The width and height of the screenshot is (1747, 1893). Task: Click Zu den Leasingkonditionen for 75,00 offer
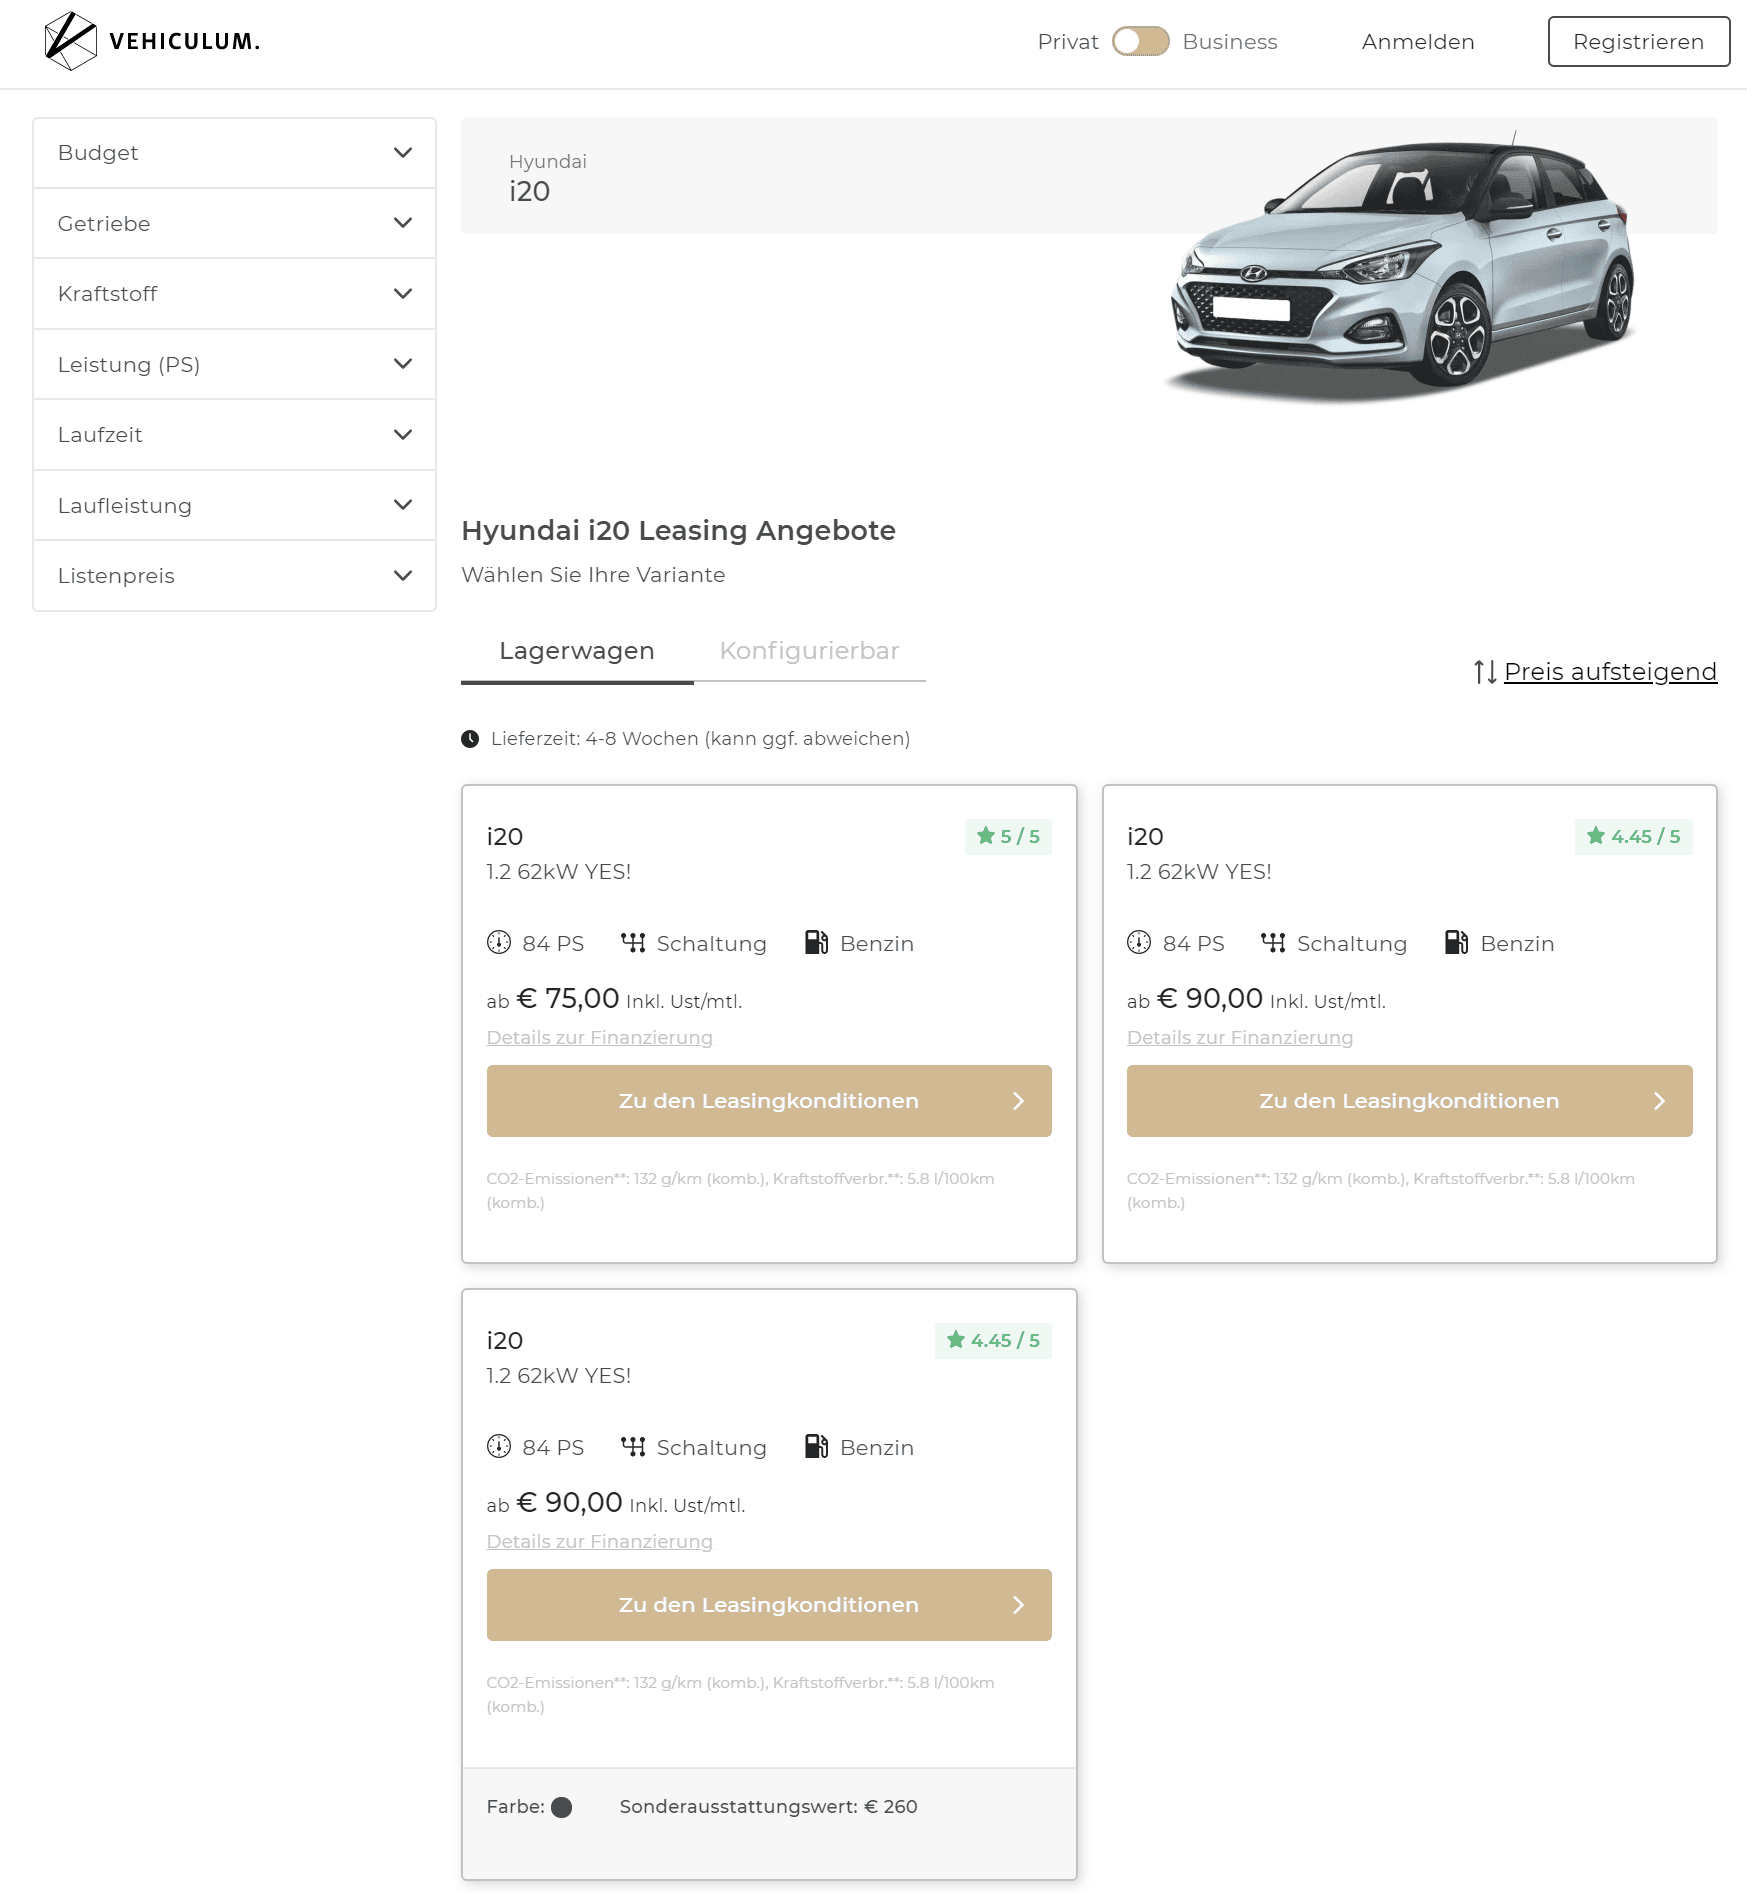[769, 1101]
